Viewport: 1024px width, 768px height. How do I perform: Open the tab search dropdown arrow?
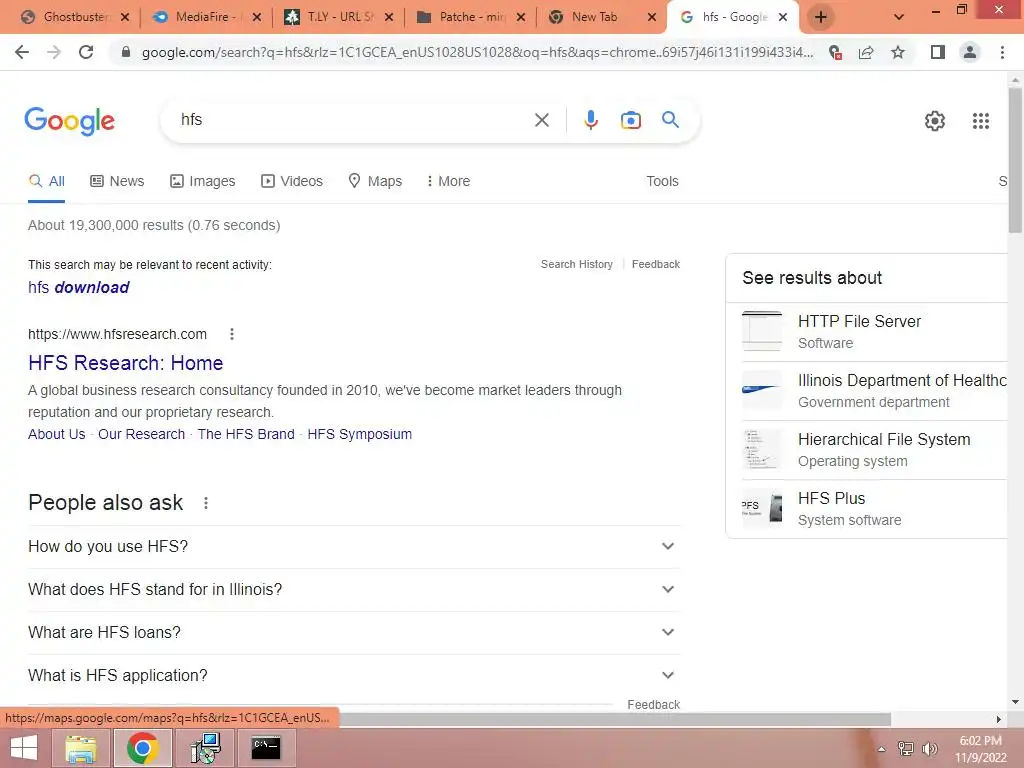pos(899,17)
